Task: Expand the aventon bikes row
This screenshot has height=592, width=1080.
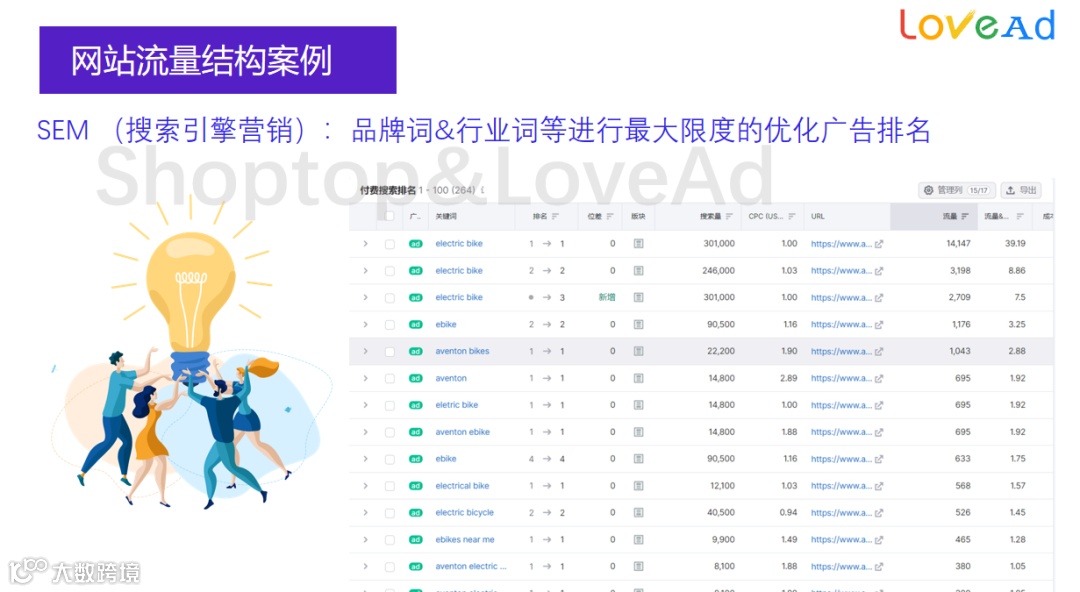Action: point(366,351)
